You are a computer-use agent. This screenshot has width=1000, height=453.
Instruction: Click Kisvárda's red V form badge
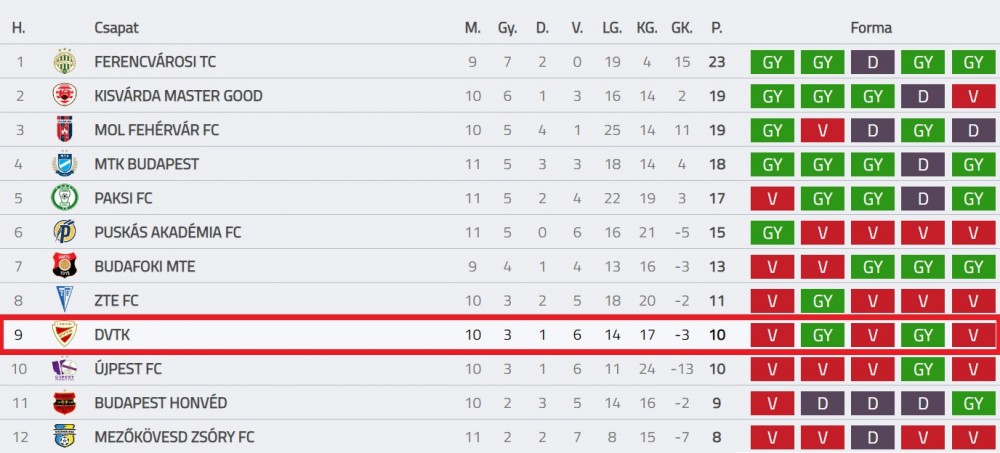point(973,96)
